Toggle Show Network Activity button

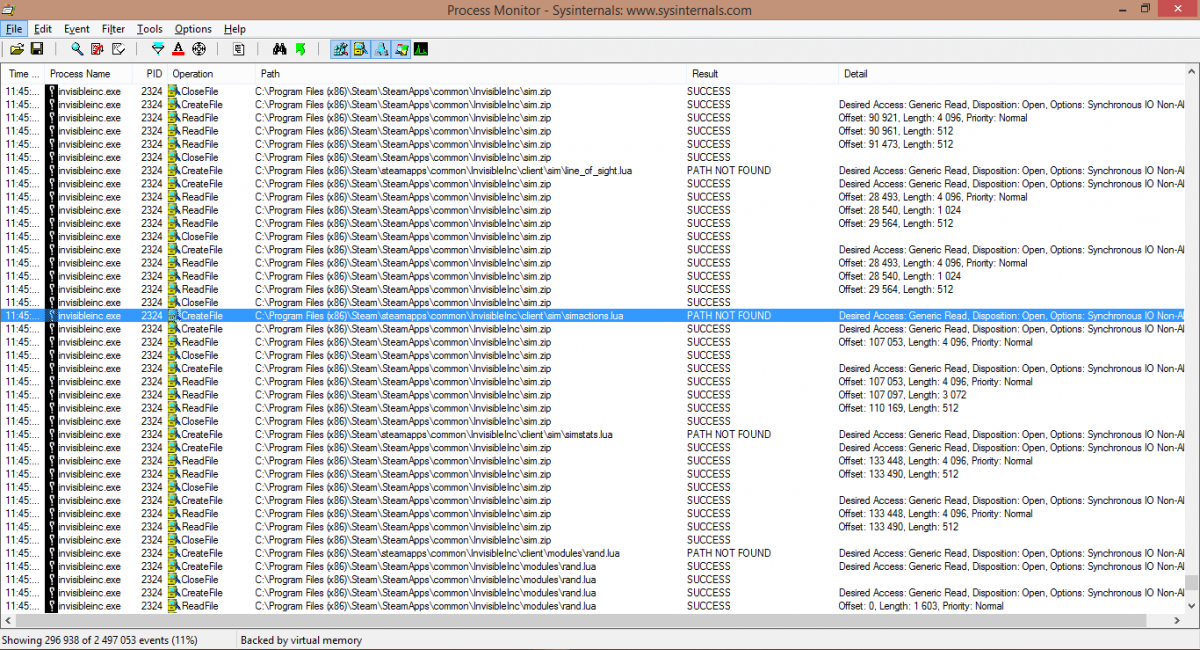pyautogui.click(x=381, y=49)
